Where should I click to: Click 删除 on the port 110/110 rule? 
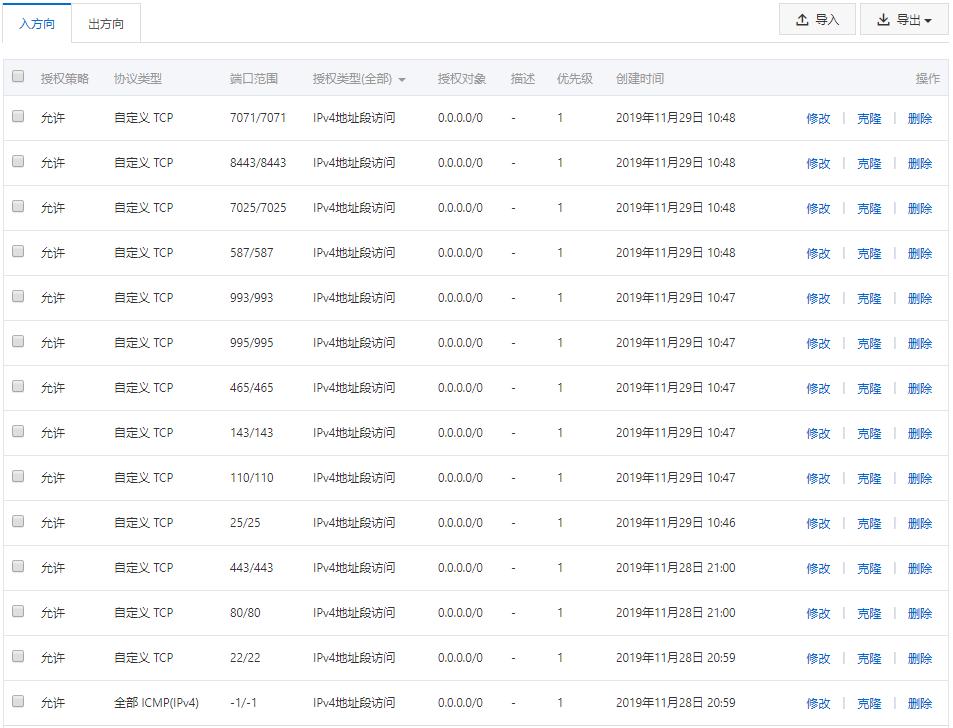pos(918,478)
